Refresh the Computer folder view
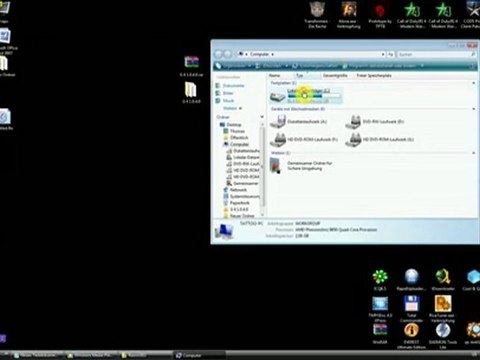 (x=391, y=54)
